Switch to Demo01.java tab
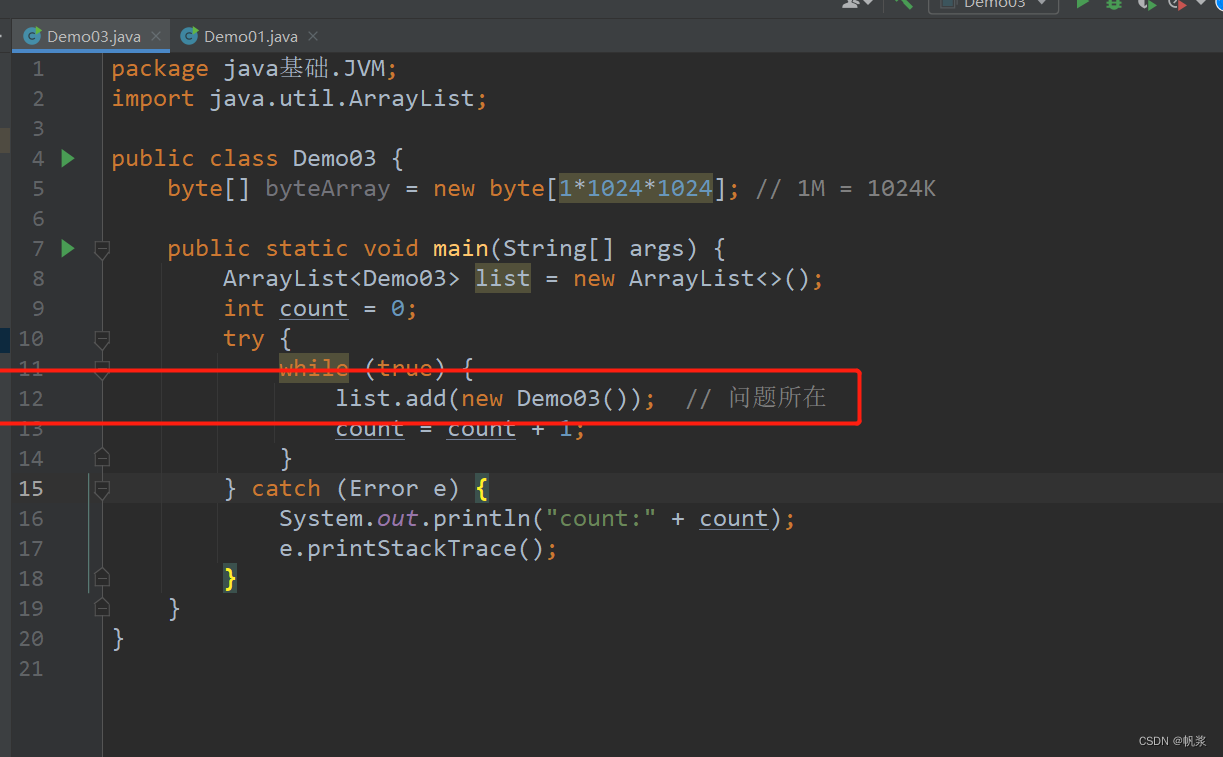 click(251, 36)
